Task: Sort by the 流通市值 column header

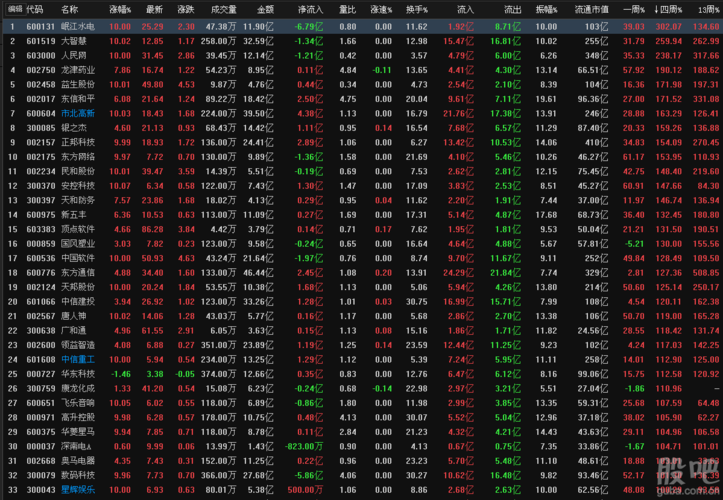Action: [592, 9]
